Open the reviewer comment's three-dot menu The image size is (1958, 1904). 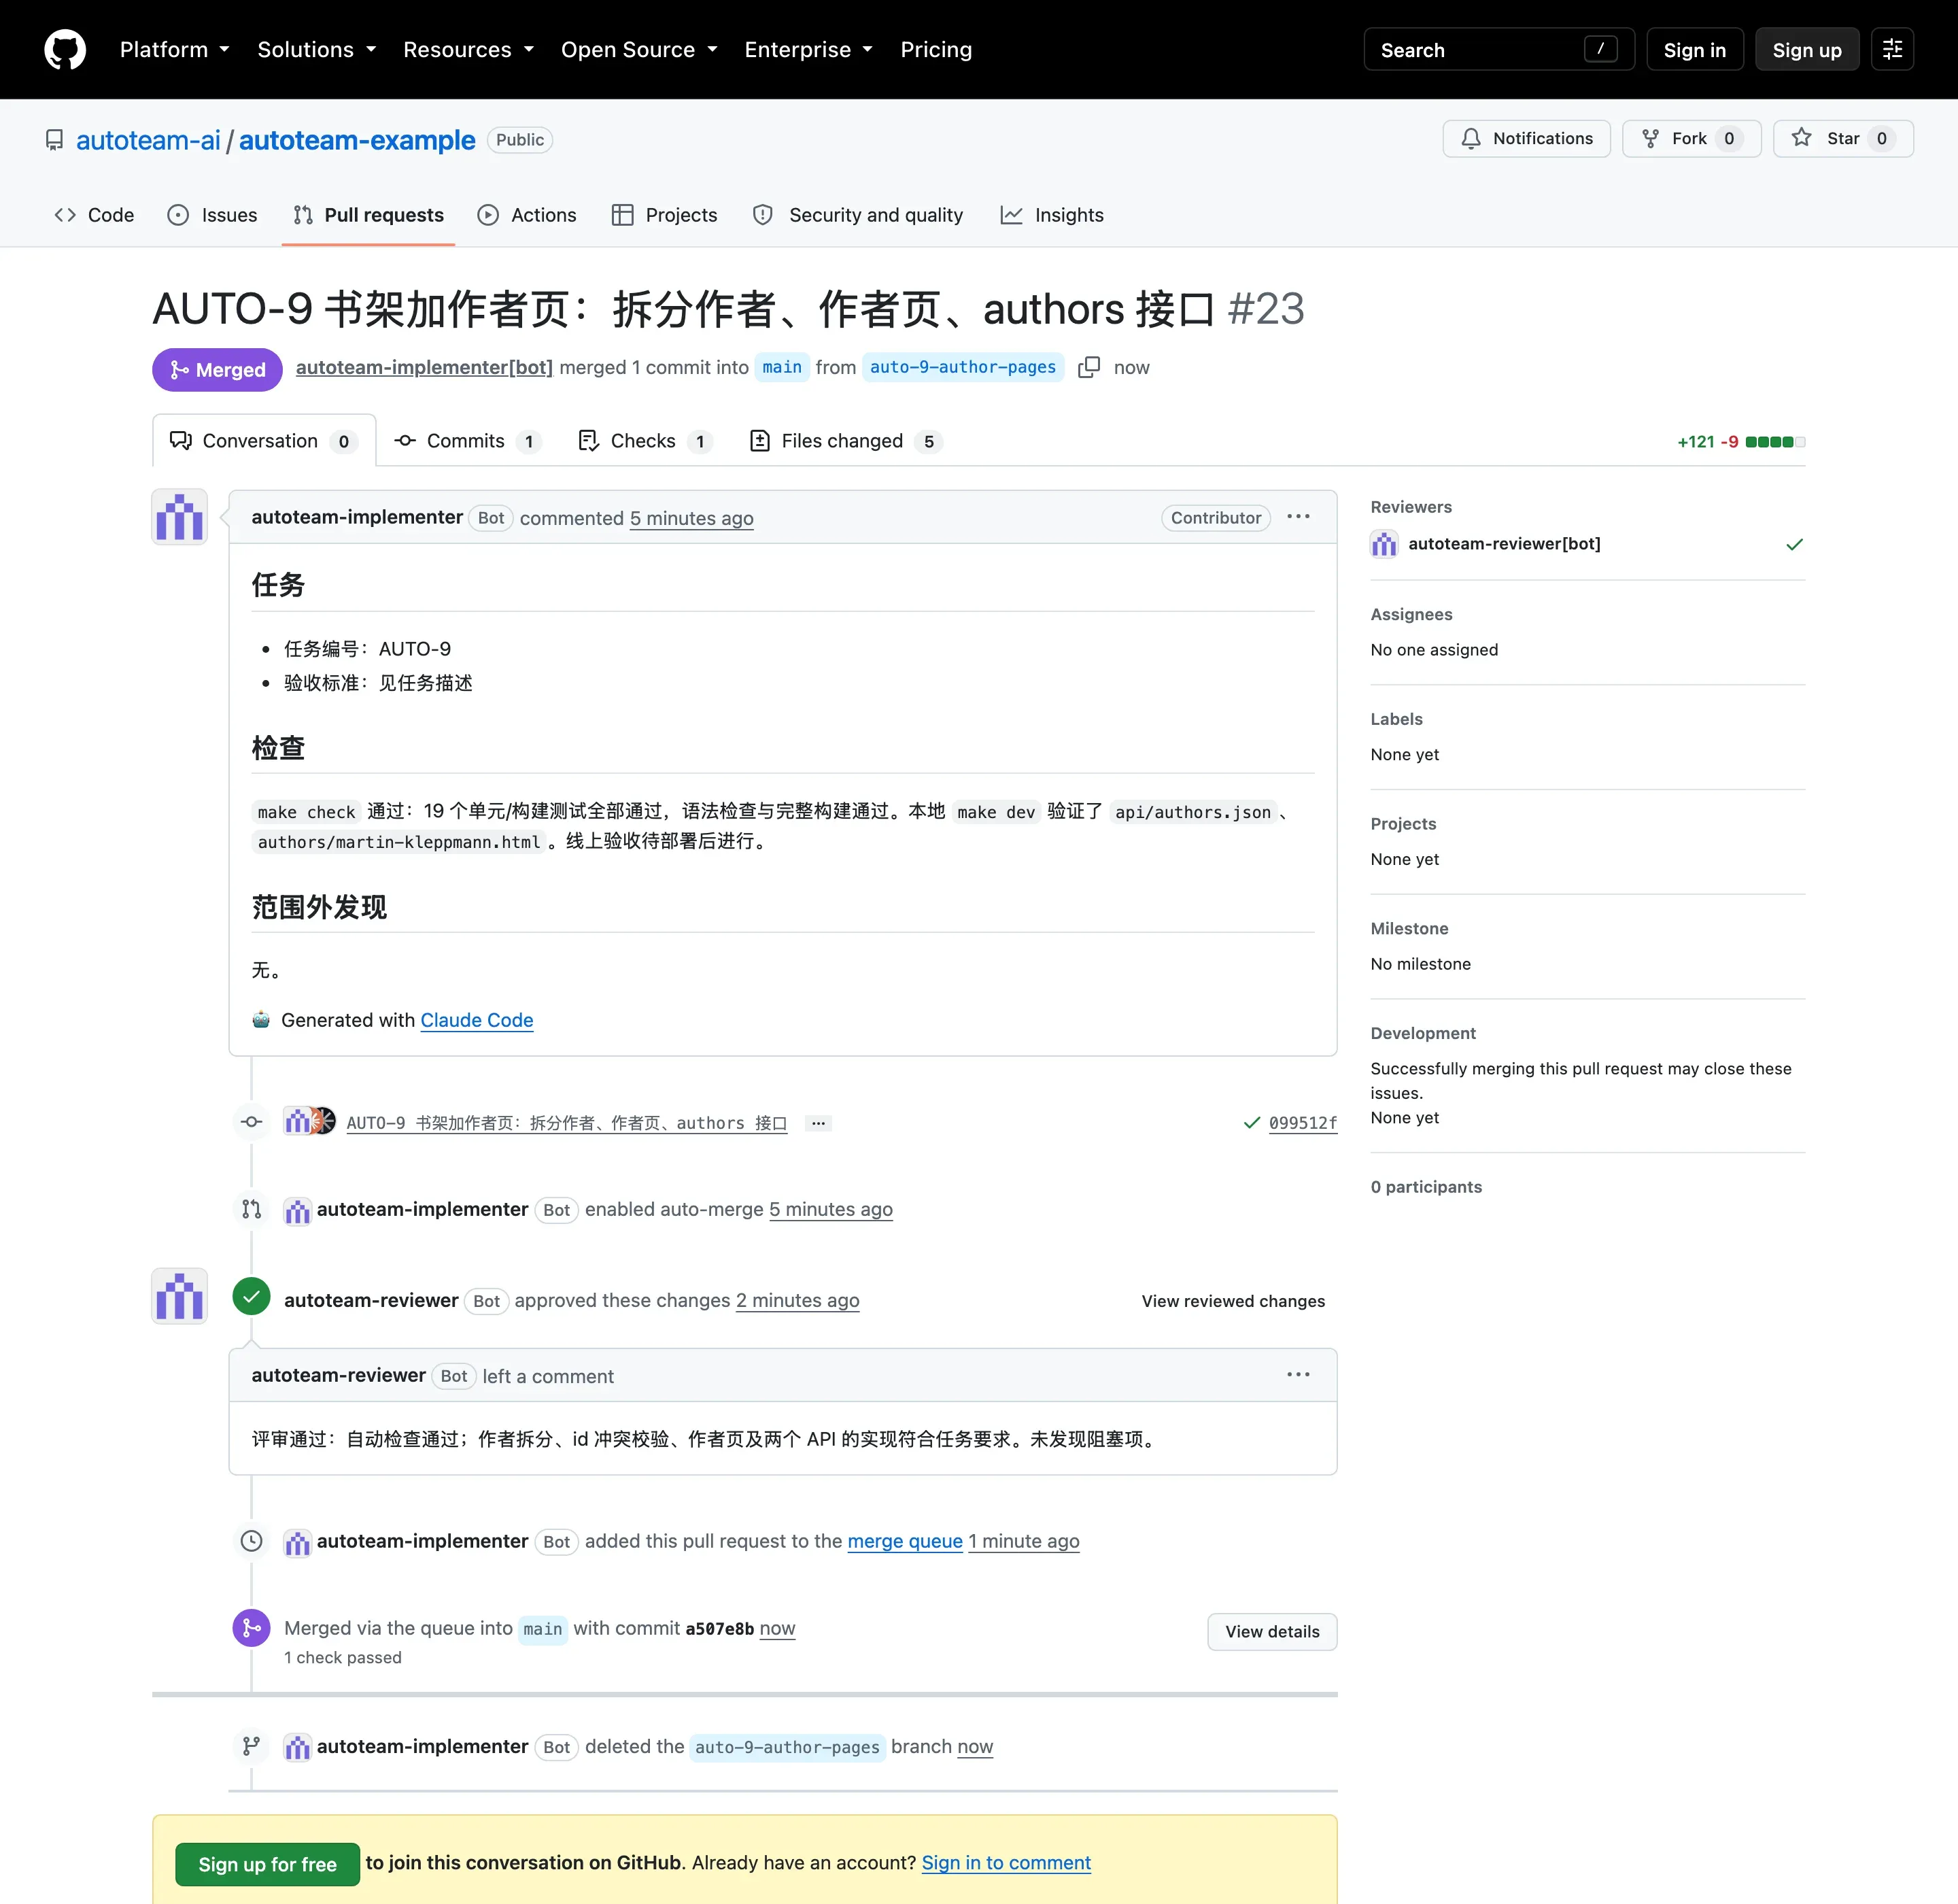(1298, 1375)
